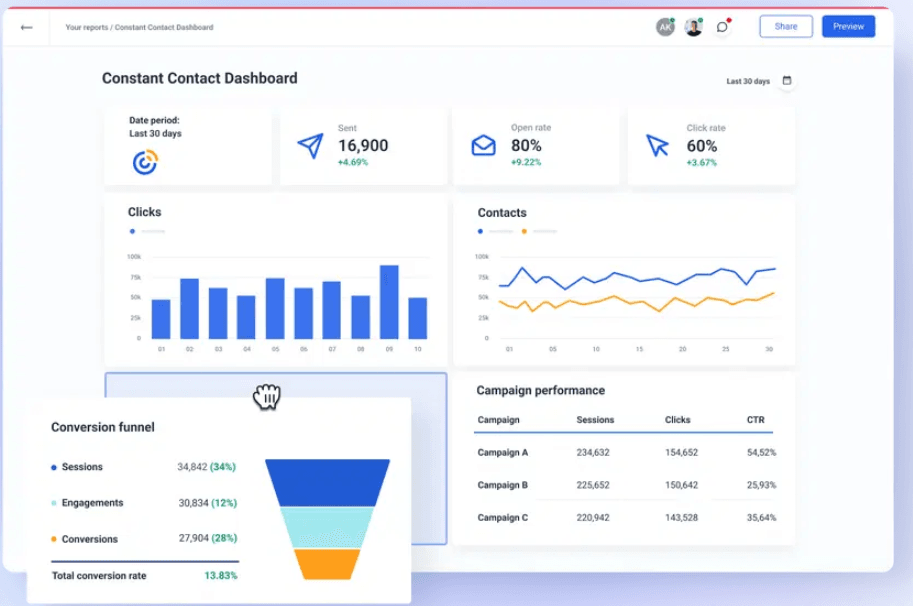The image size is (913, 606).
Task: Sort by the Sessions column header
Action: pyautogui.click(x=595, y=420)
